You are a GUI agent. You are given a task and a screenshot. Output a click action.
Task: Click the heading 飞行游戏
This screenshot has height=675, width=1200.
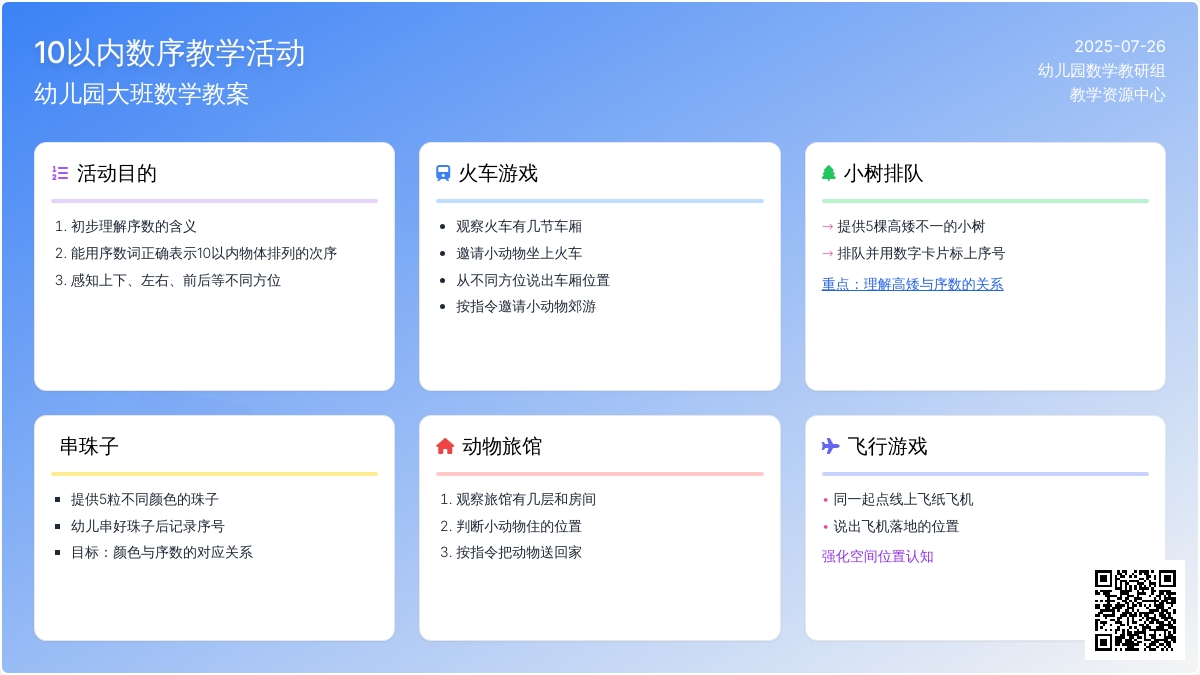pos(887,446)
